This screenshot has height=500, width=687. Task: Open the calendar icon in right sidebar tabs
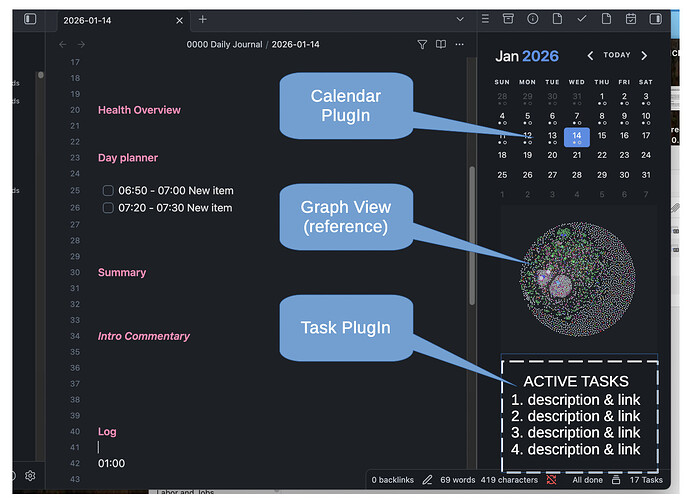[x=631, y=19]
